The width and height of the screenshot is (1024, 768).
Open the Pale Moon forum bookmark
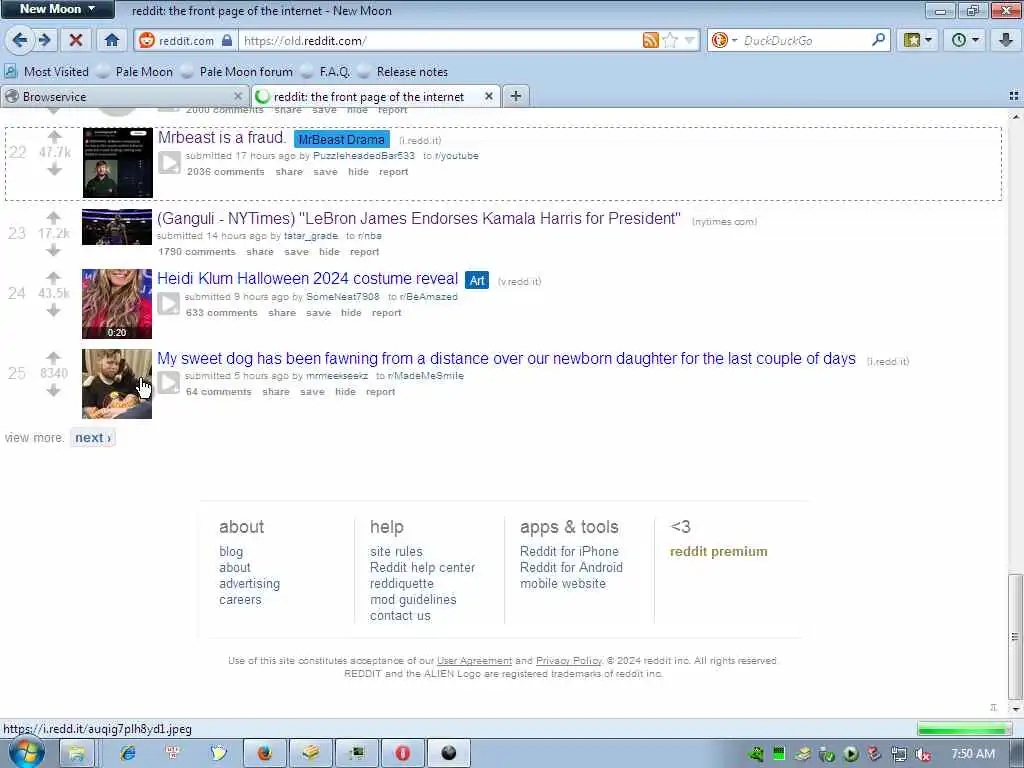coord(237,72)
